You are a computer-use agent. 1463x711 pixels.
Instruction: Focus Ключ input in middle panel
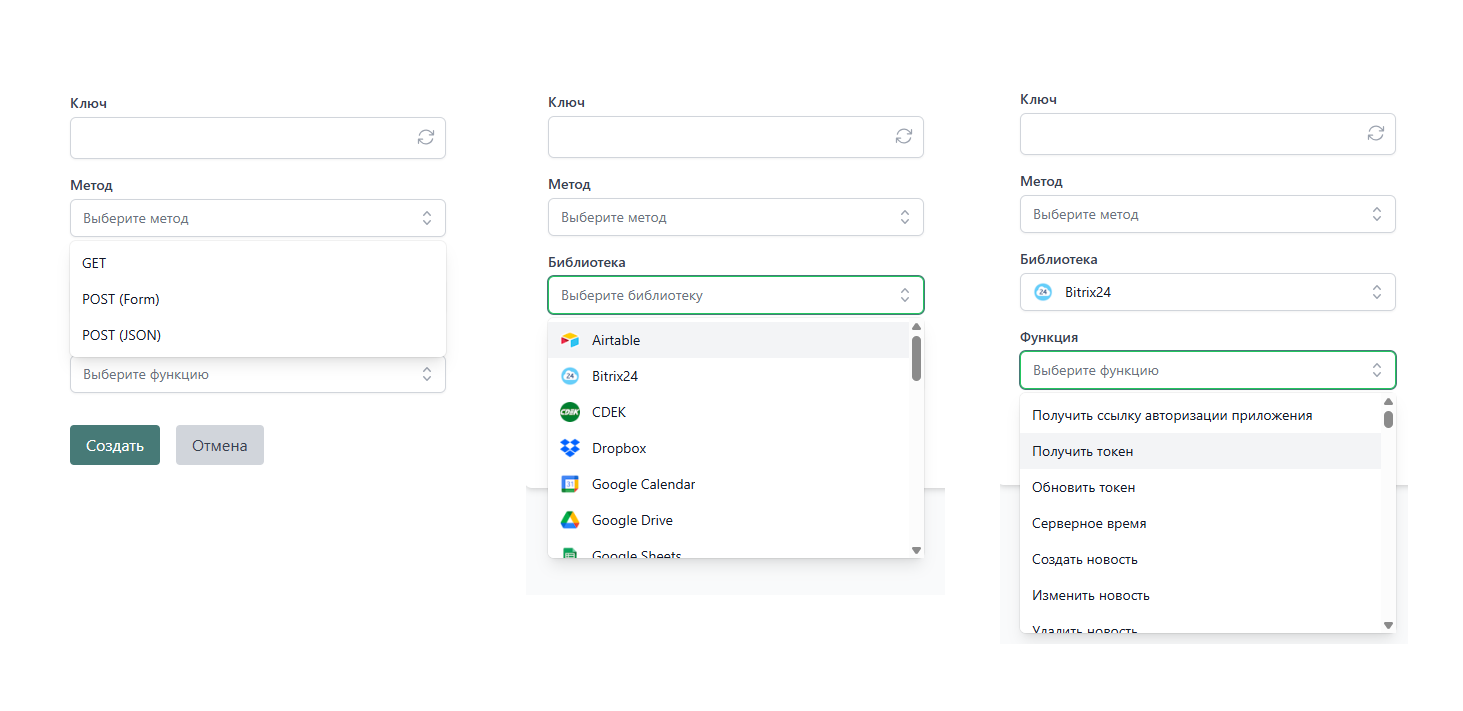click(736, 137)
